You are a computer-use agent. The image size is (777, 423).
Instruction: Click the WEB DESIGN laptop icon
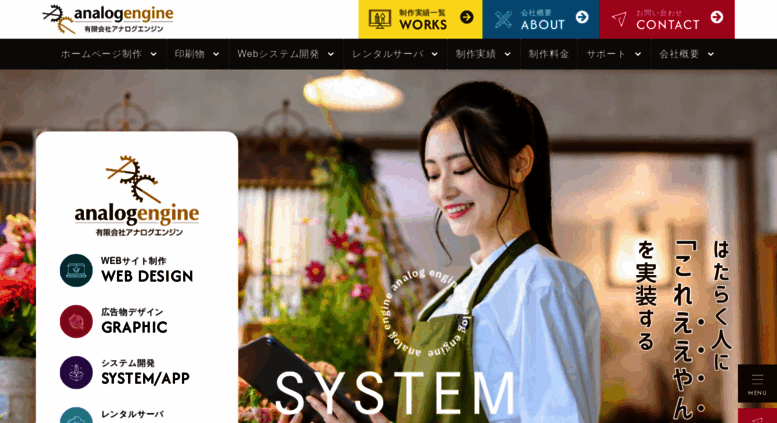(76, 270)
